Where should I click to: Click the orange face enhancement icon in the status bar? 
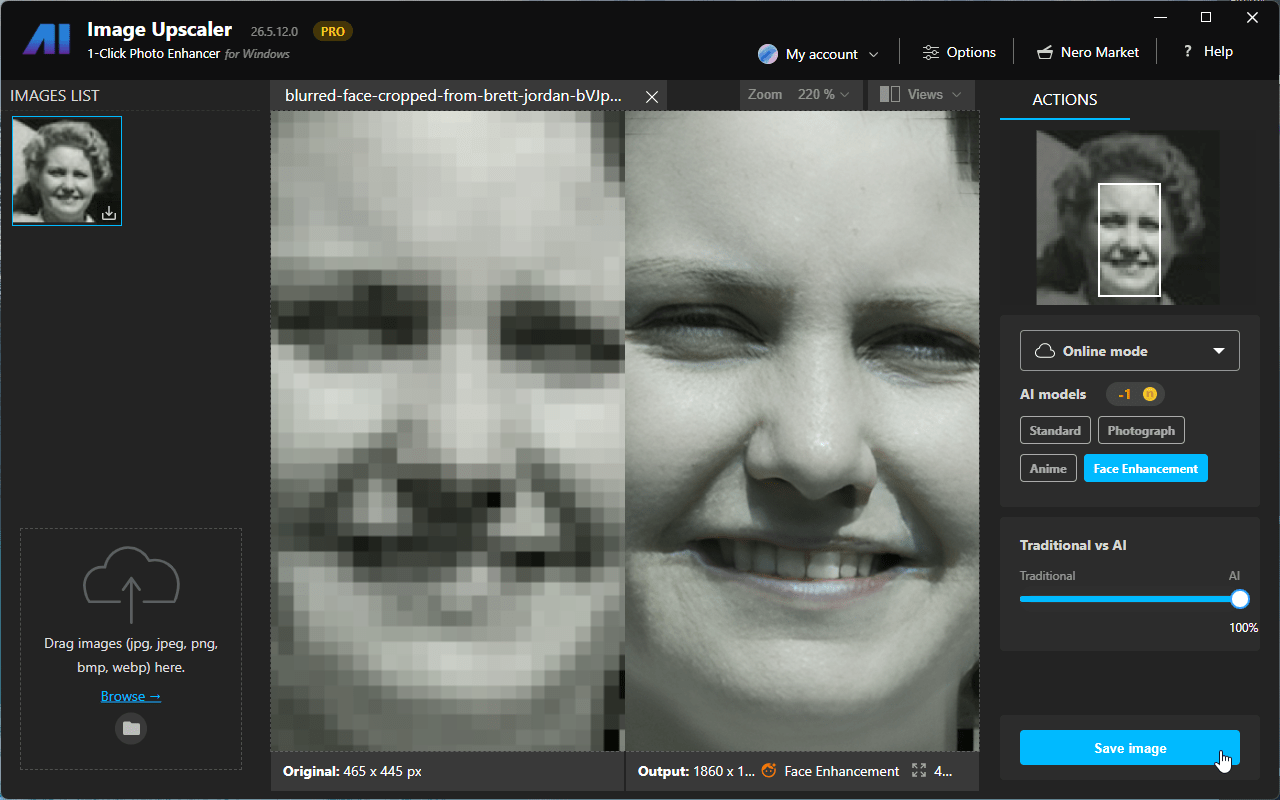click(x=769, y=771)
